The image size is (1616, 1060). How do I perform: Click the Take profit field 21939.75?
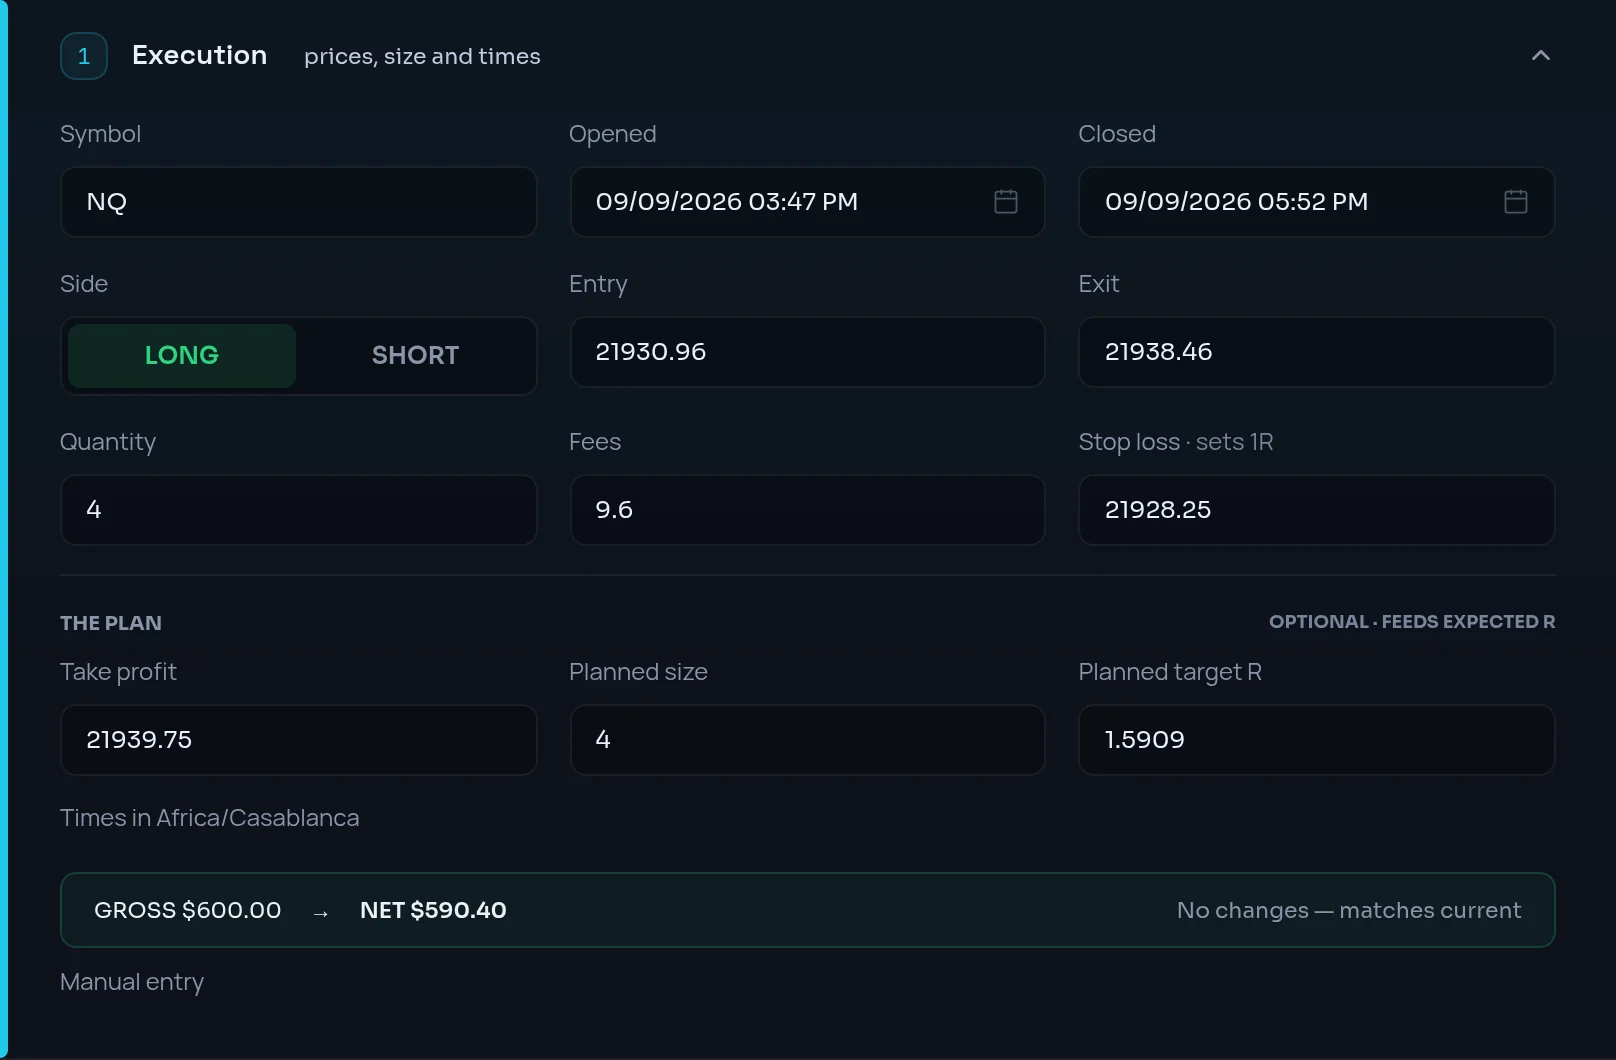click(x=299, y=740)
